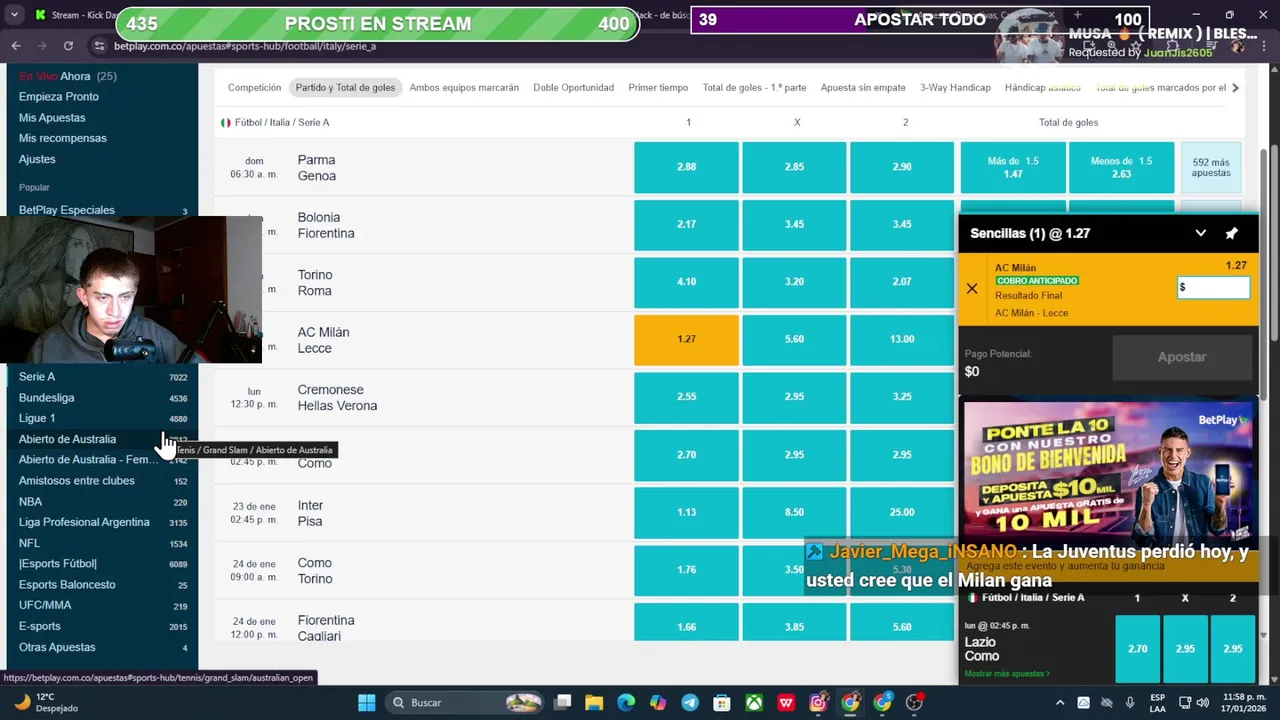Open Copilot from the taskbar

point(658,702)
